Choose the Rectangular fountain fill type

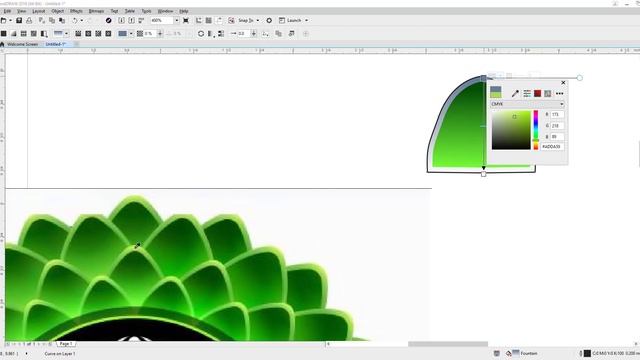pos(108,33)
